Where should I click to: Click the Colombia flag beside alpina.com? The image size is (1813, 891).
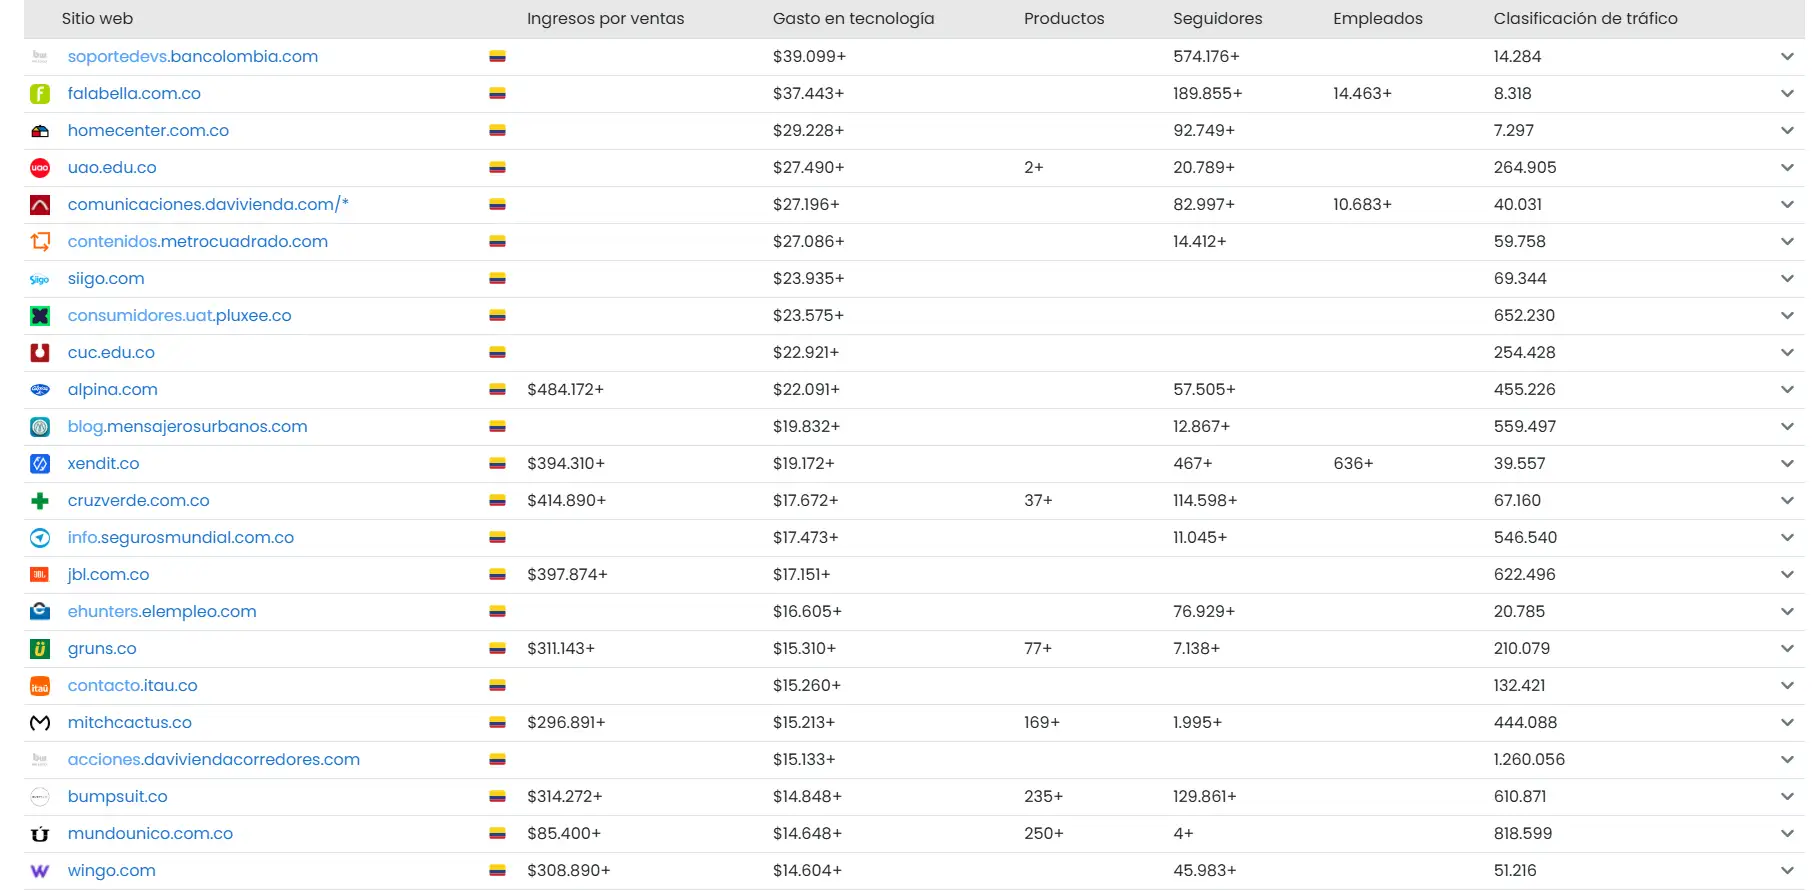point(497,390)
